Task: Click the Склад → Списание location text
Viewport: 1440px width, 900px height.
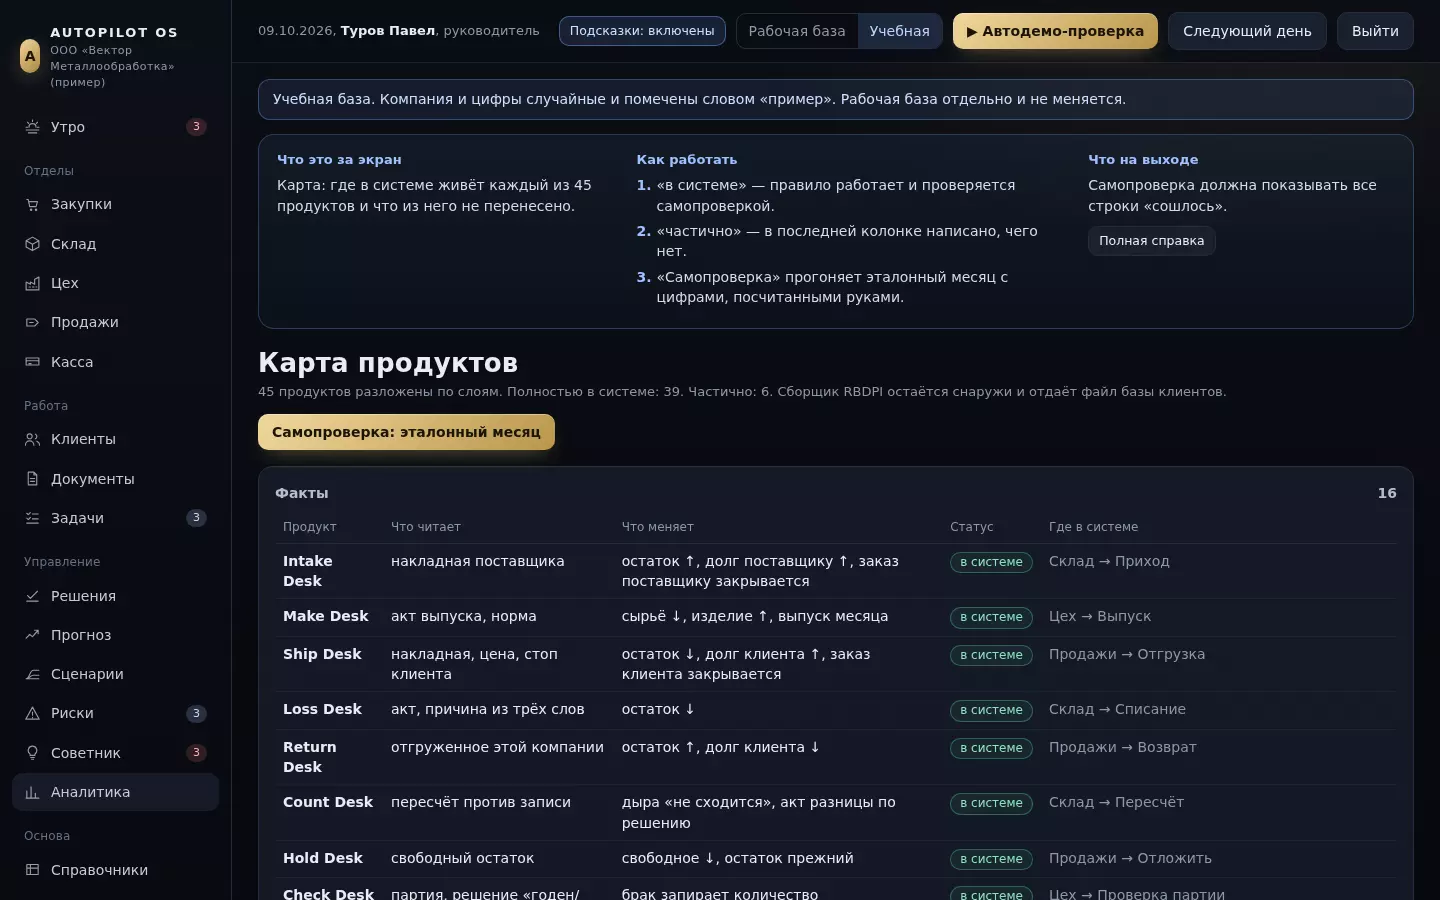Action: pos(1117,710)
